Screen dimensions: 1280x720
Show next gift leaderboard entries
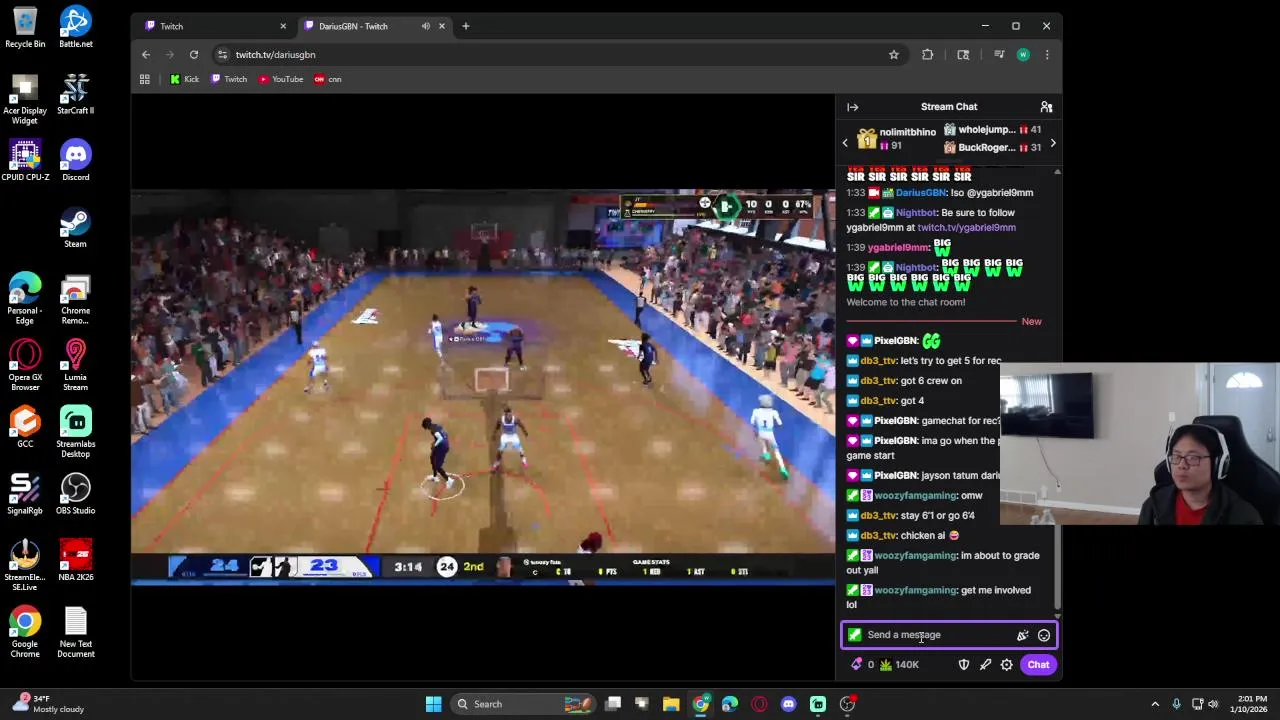click(1052, 143)
